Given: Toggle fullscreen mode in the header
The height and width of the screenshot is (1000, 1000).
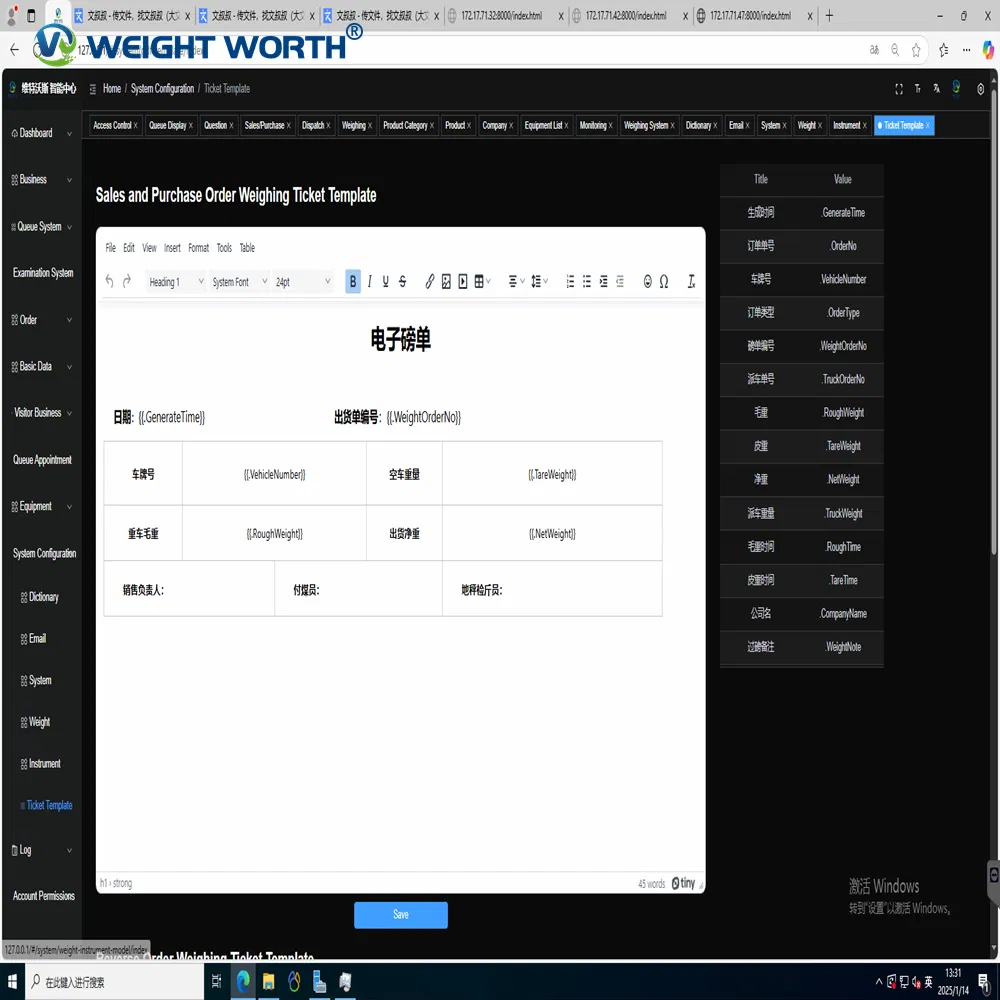Looking at the screenshot, I should coord(898,88).
